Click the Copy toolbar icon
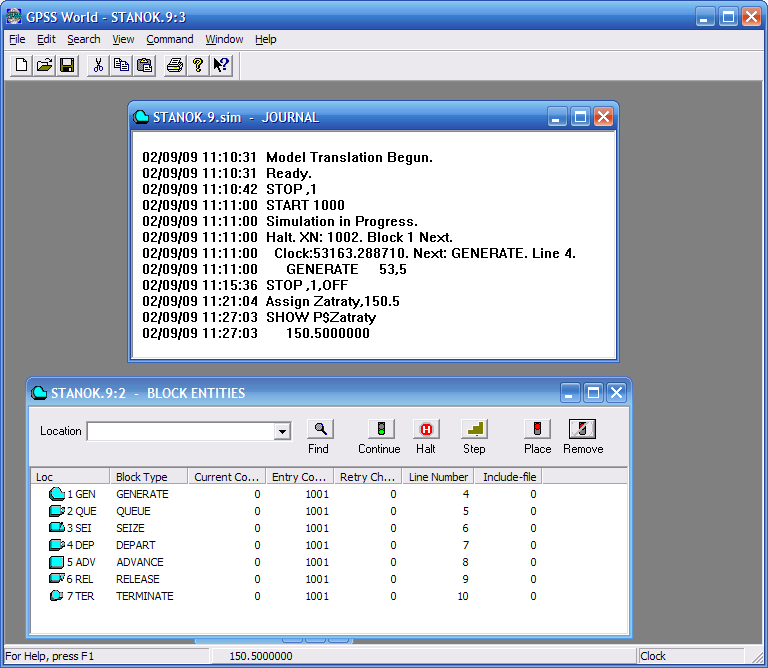The width and height of the screenshot is (768, 668). [x=121, y=65]
